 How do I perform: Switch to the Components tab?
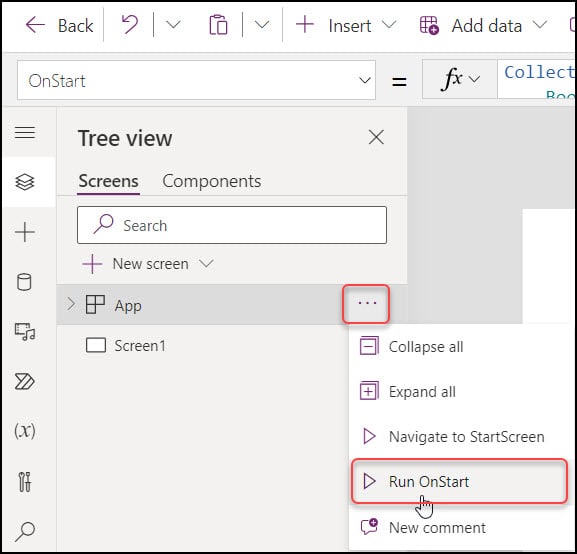click(x=212, y=181)
